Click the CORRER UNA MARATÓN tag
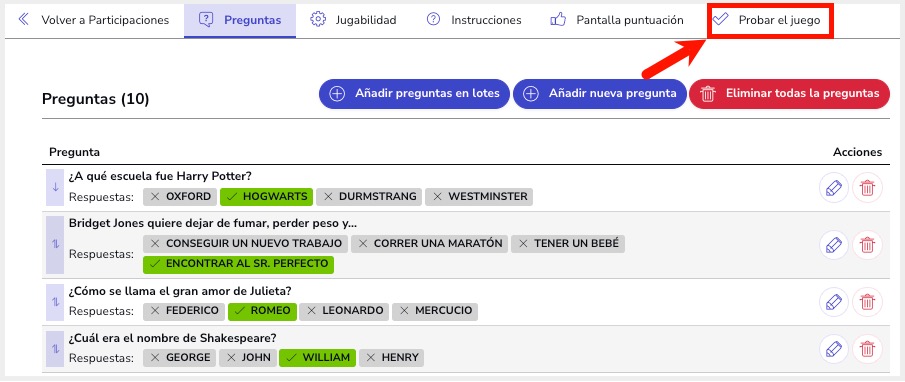905x382 pixels. 429,244
